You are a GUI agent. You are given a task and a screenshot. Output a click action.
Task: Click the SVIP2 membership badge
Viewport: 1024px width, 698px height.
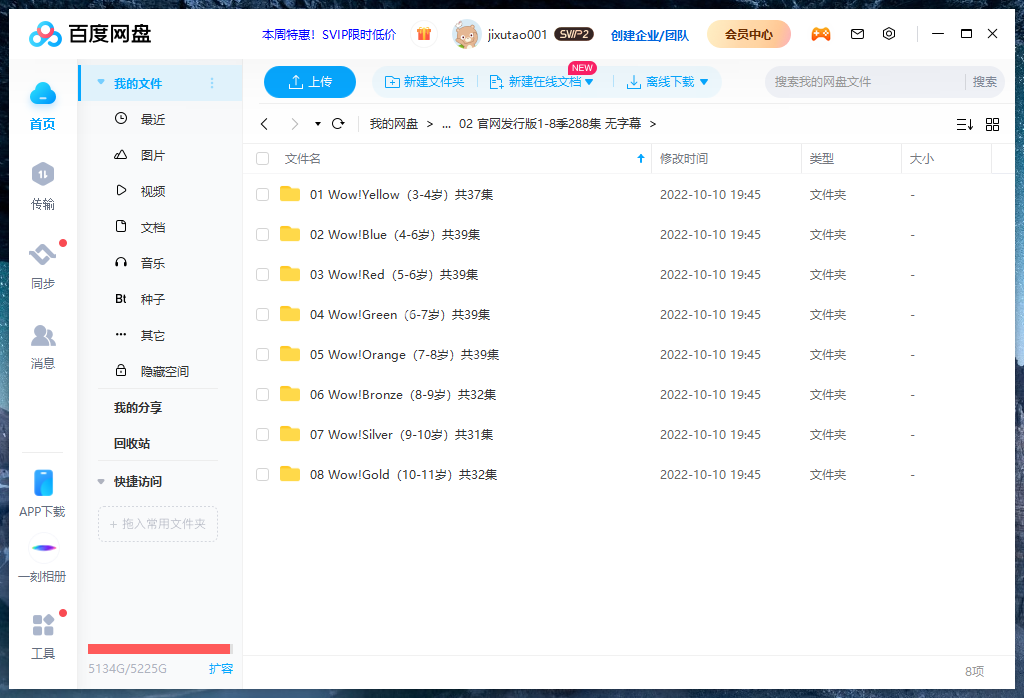574,34
